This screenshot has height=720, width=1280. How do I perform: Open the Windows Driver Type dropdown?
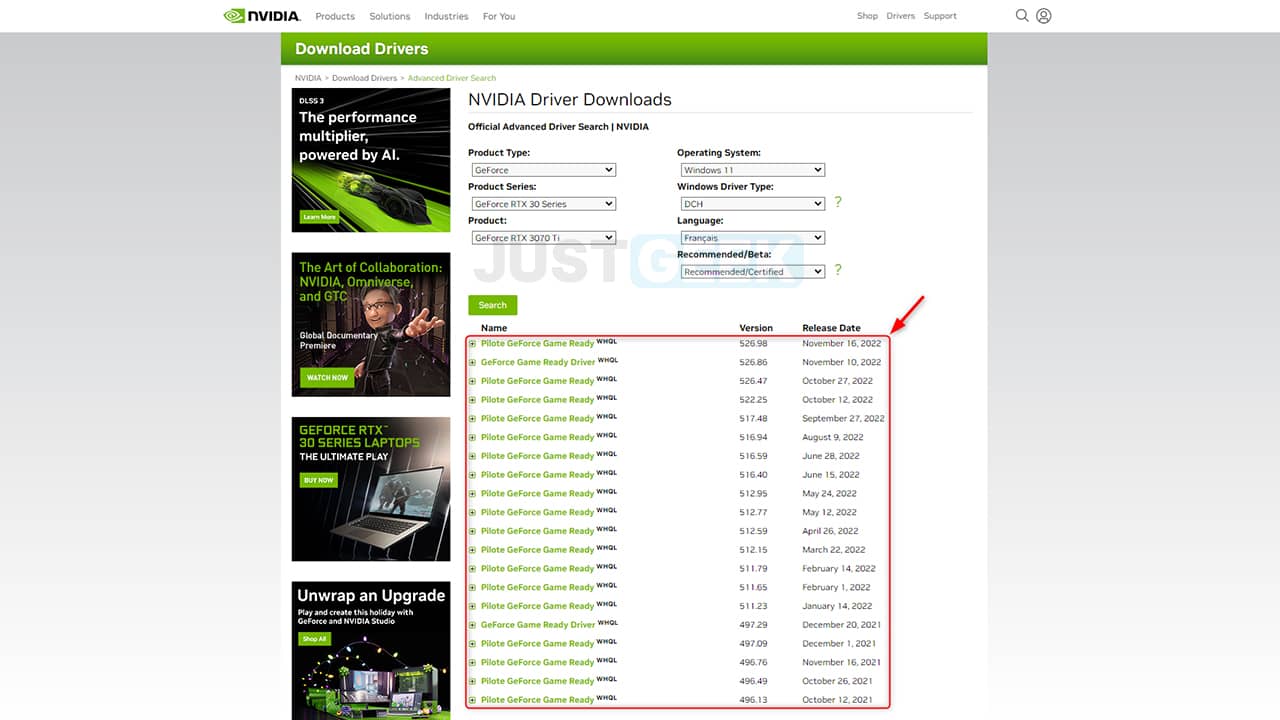click(x=753, y=204)
